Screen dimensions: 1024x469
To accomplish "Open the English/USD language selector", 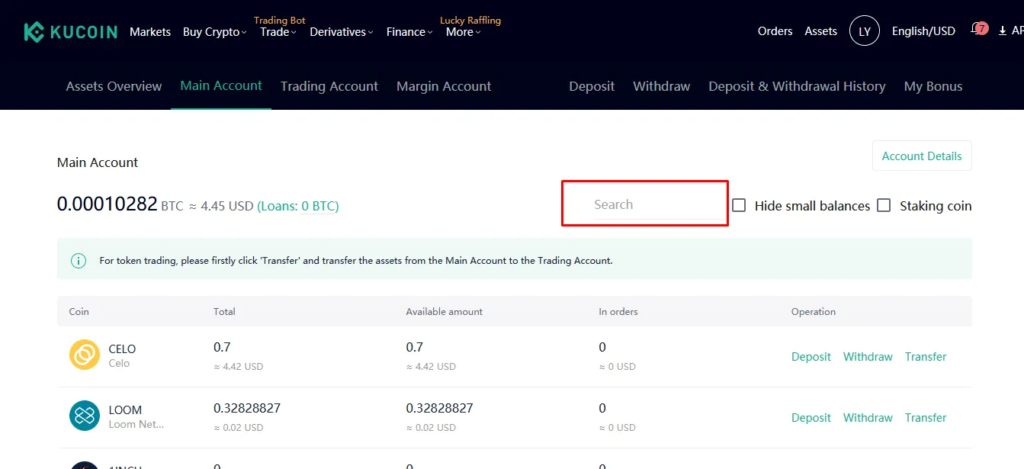I will (x=923, y=31).
